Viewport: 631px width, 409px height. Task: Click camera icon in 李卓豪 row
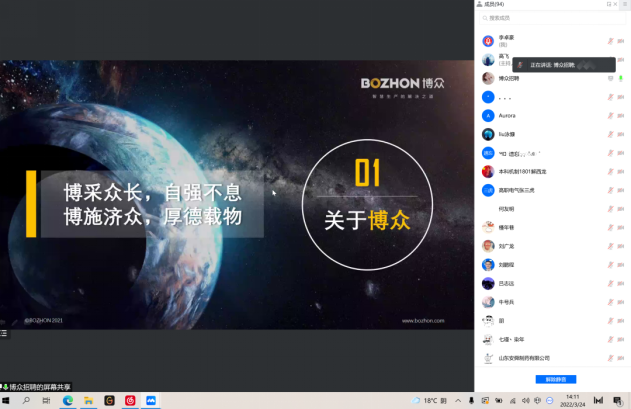[x=621, y=41]
